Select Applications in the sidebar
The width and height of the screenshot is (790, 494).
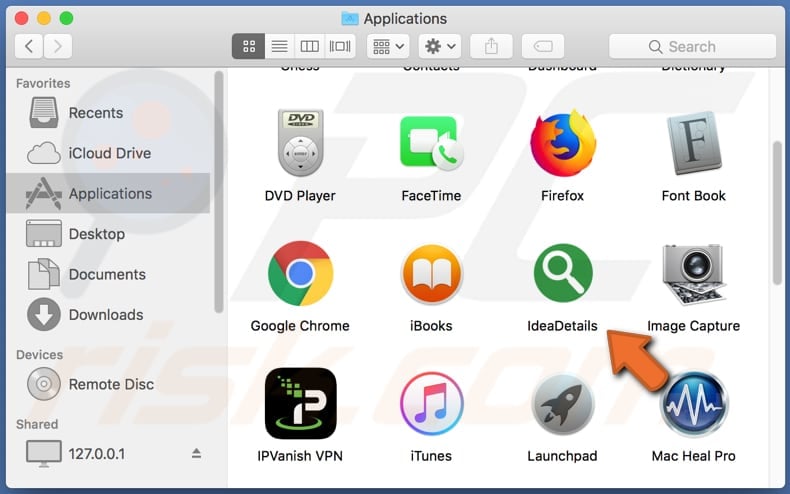coord(108,194)
